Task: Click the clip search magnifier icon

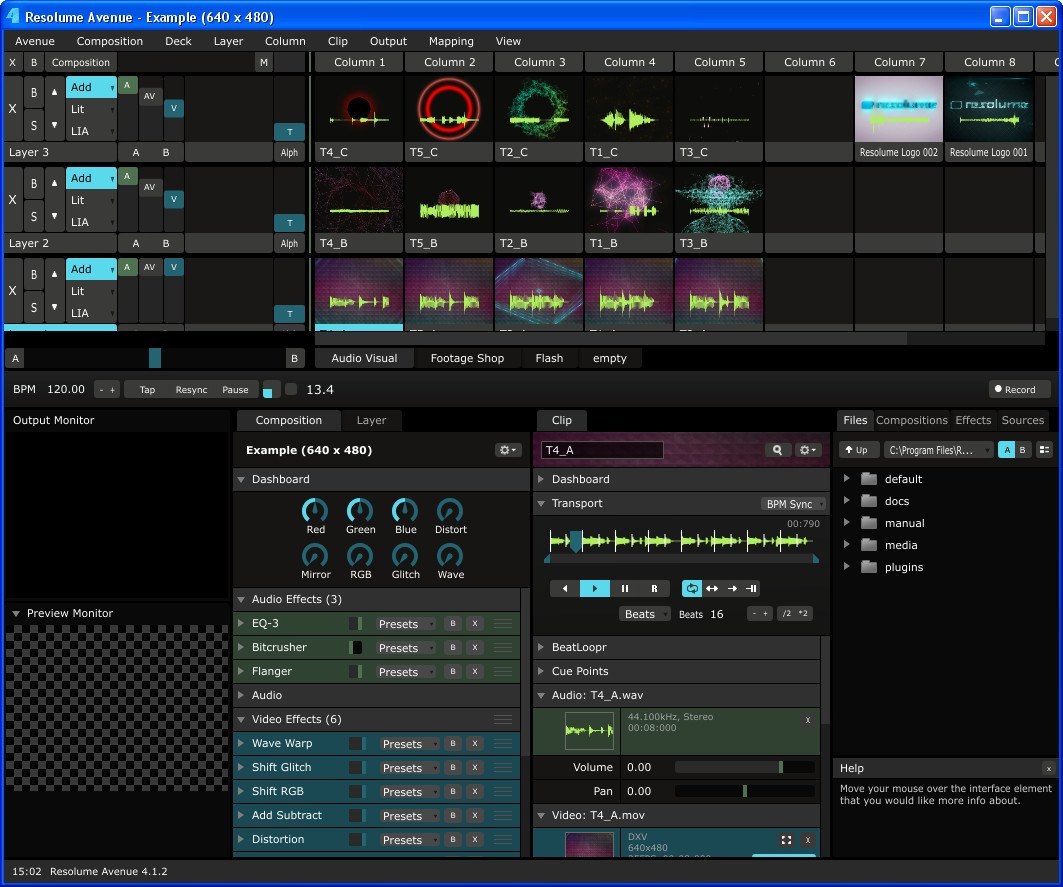Action: 778,450
